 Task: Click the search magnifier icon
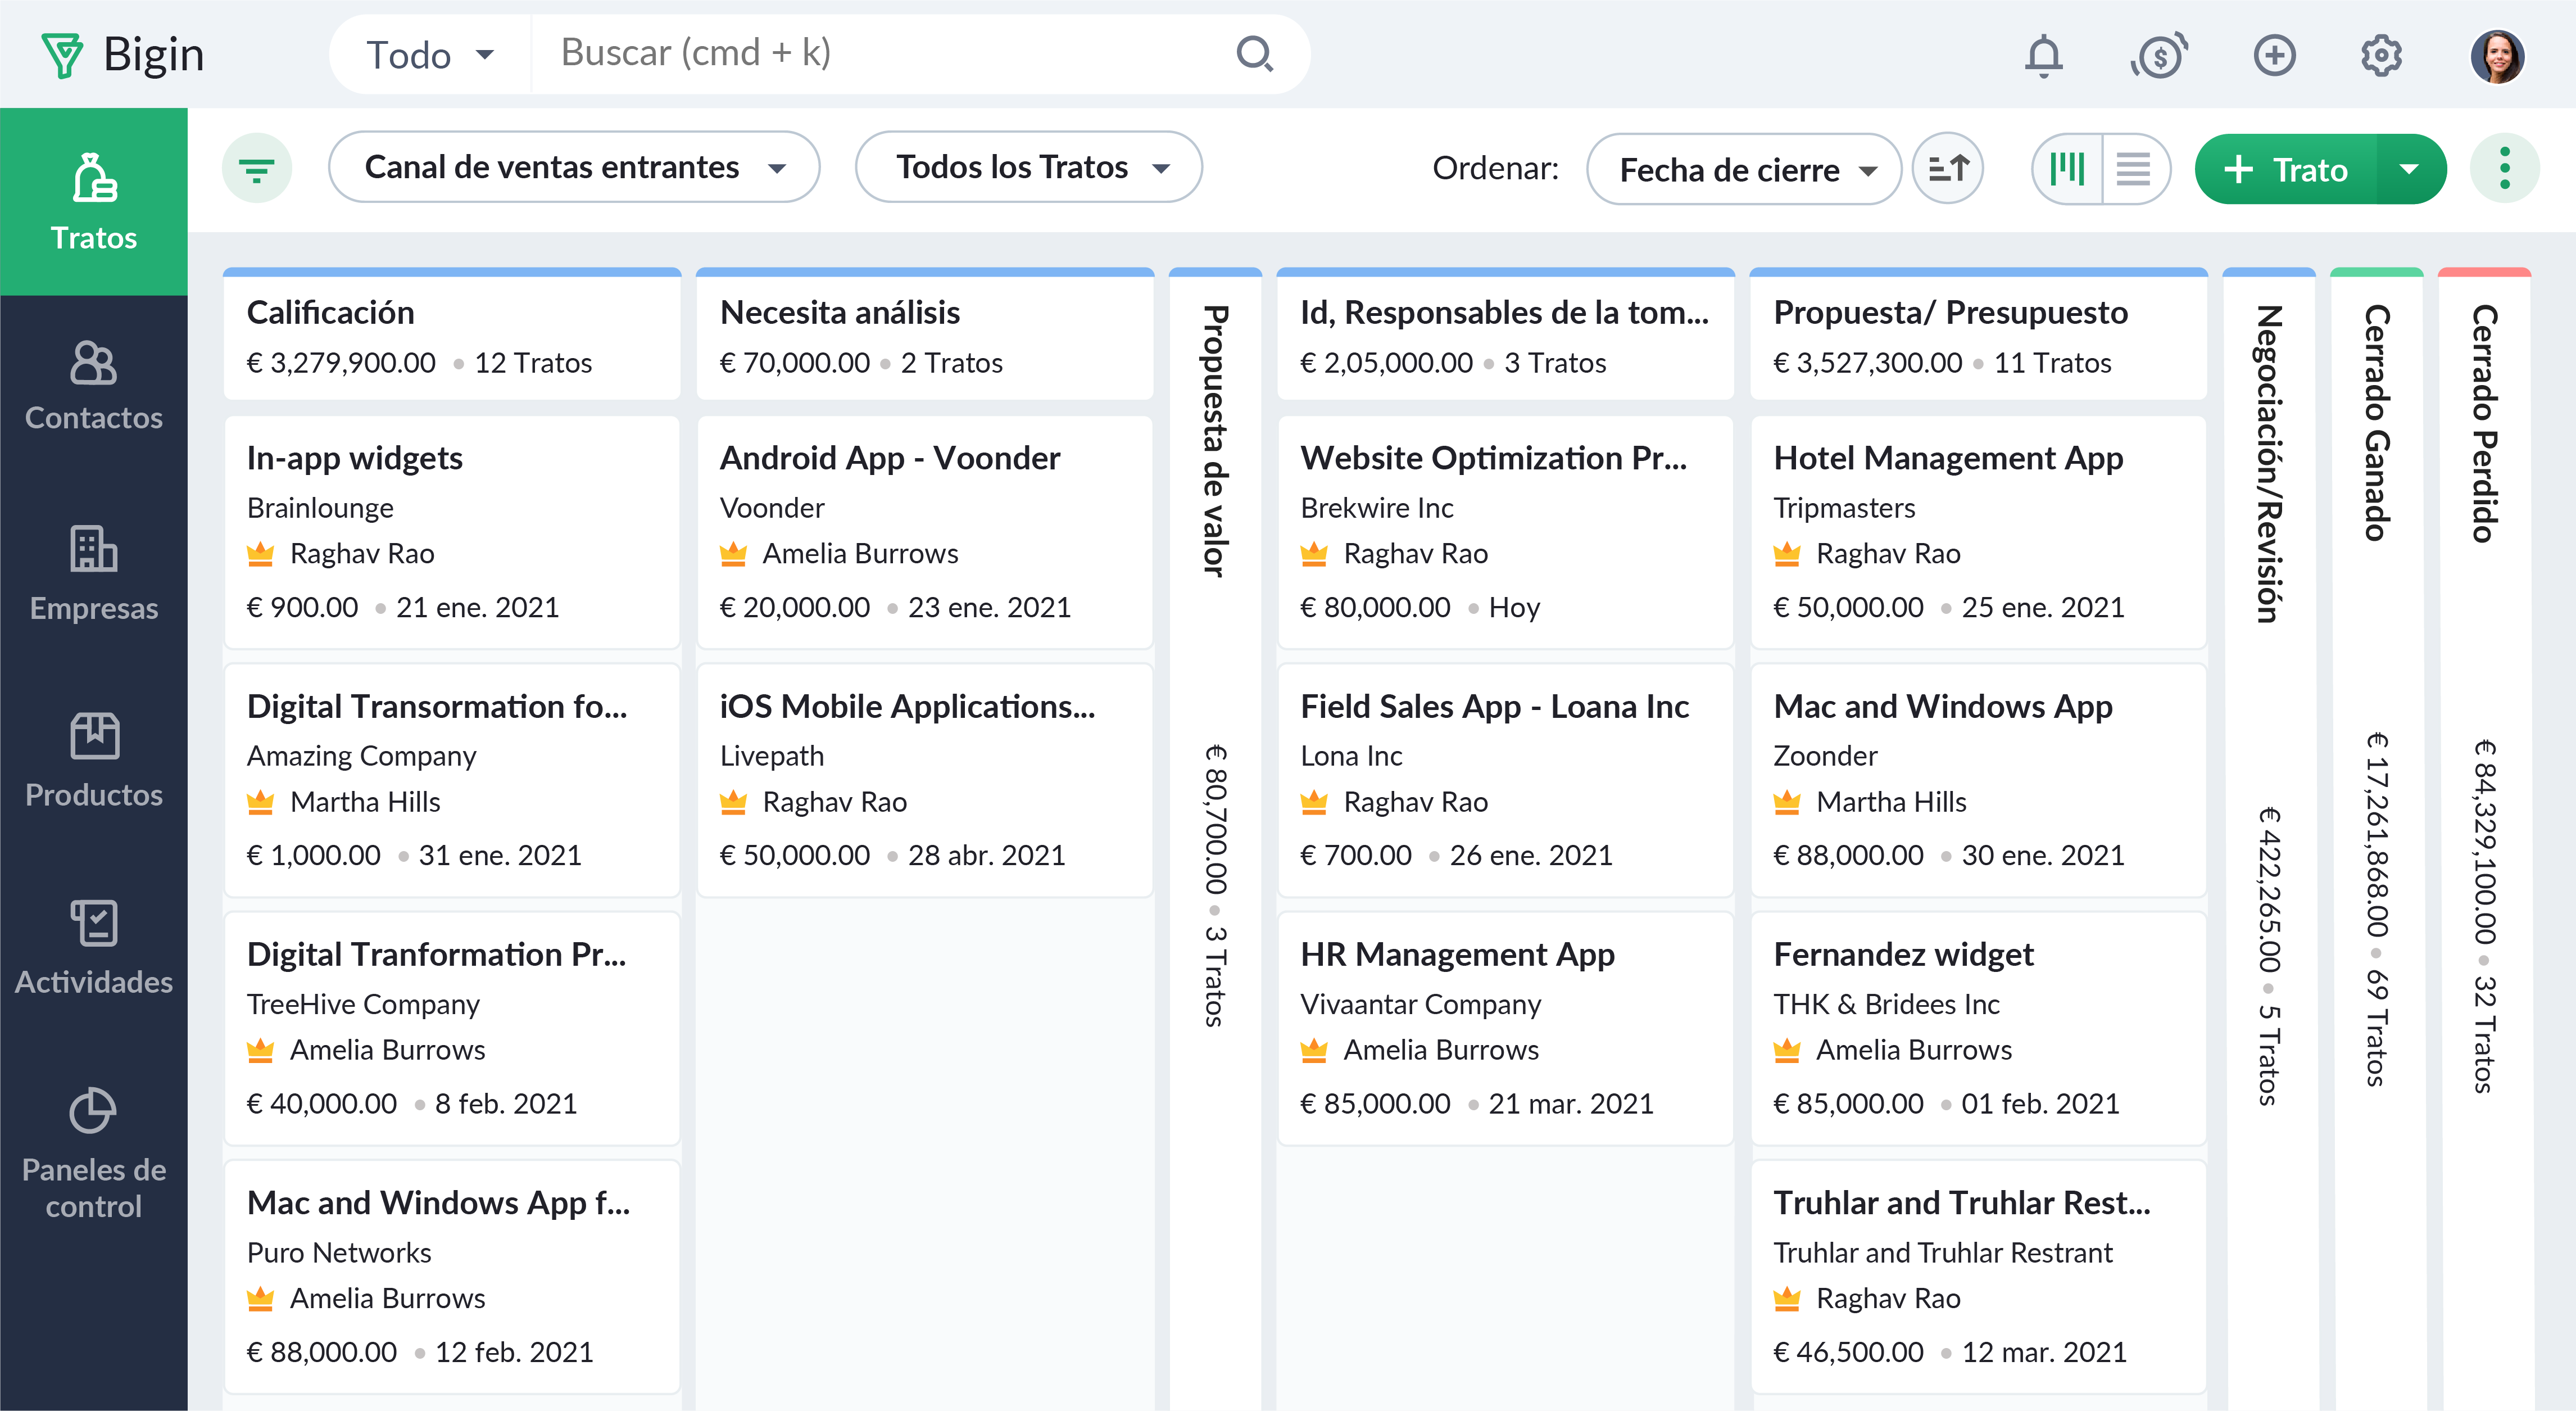[x=1254, y=54]
